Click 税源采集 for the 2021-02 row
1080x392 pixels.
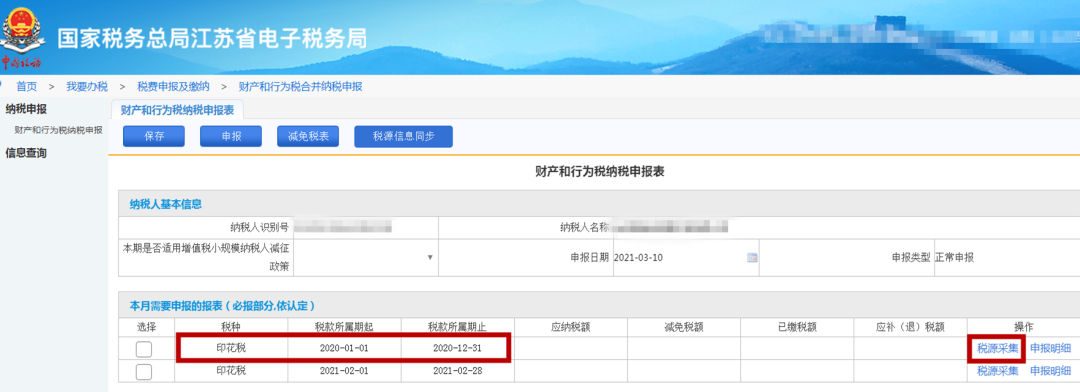click(997, 371)
